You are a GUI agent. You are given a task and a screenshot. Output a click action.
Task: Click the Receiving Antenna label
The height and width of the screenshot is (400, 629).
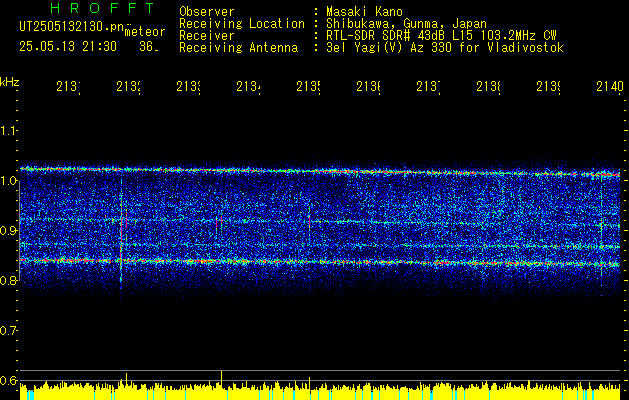point(238,48)
